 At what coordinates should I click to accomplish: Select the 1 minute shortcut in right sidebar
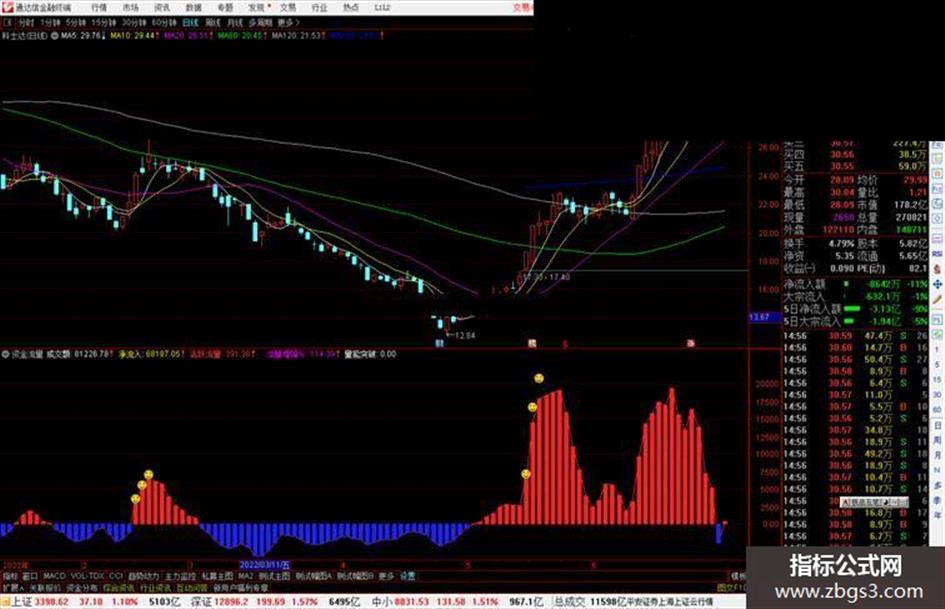click(x=937, y=350)
